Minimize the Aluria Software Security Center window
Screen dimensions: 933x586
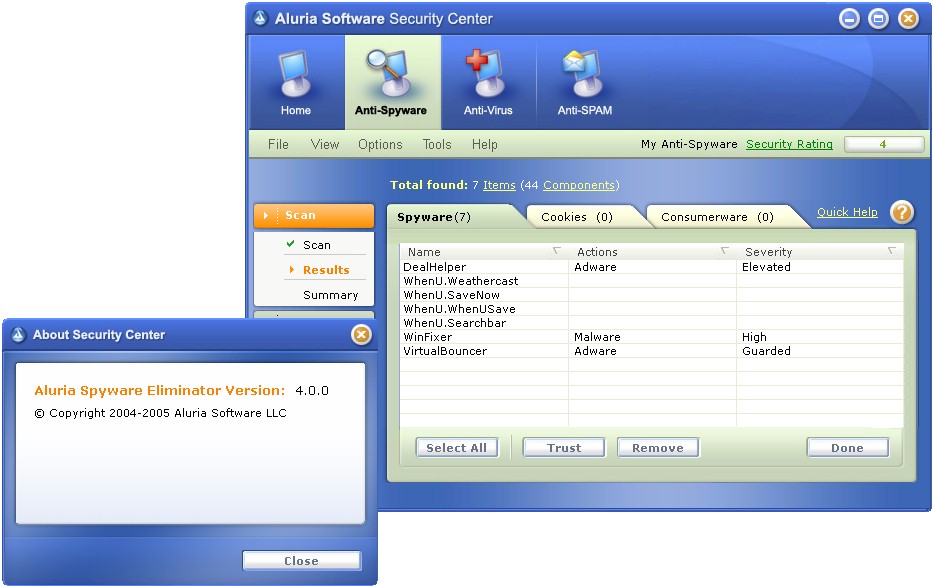click(849, 19)
